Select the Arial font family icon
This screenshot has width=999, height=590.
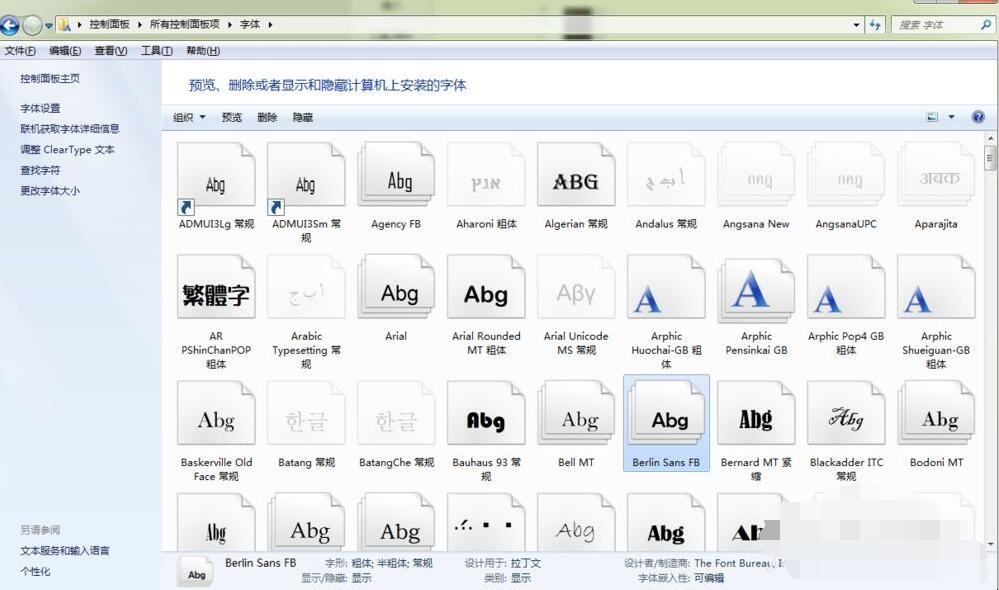coord(396,287)
